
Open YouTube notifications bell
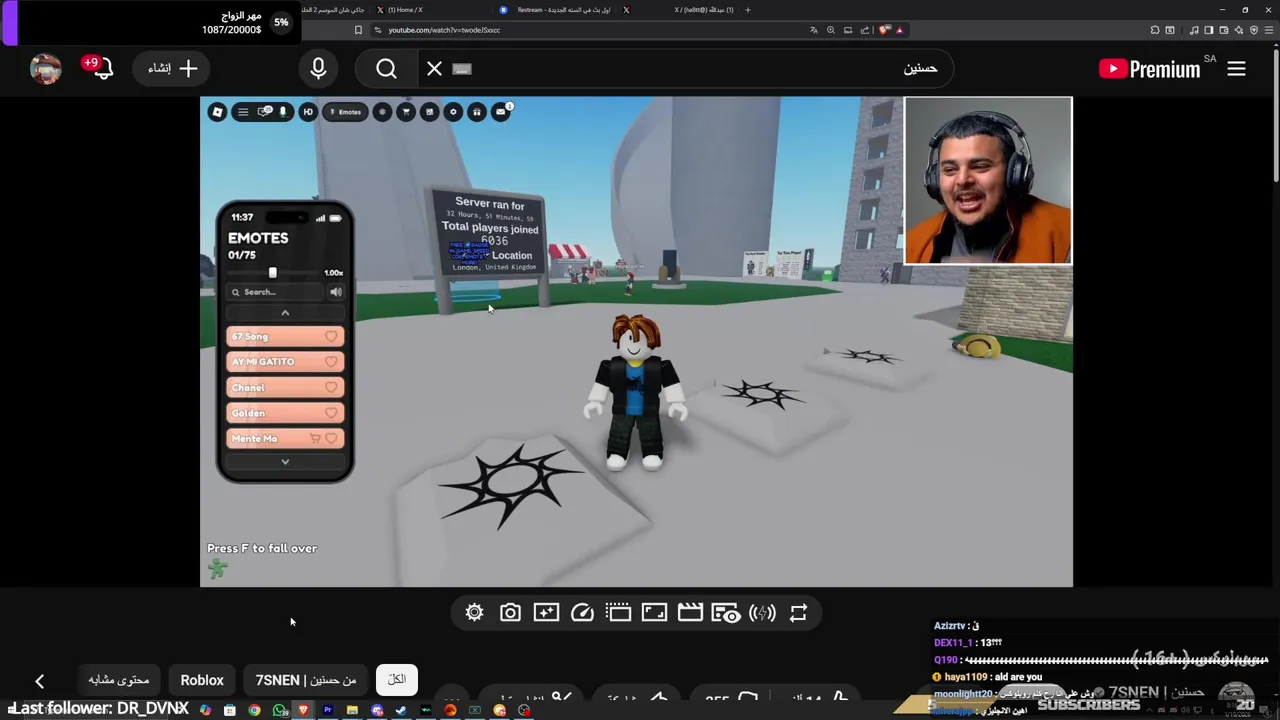click(102, 69)
